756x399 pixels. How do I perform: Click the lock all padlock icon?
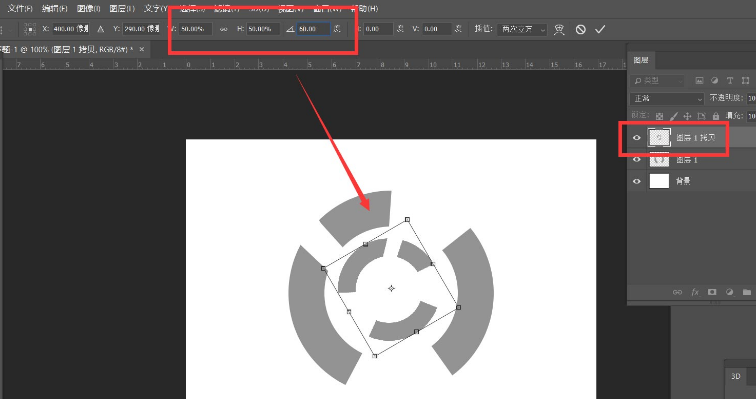tap(716, 116)
